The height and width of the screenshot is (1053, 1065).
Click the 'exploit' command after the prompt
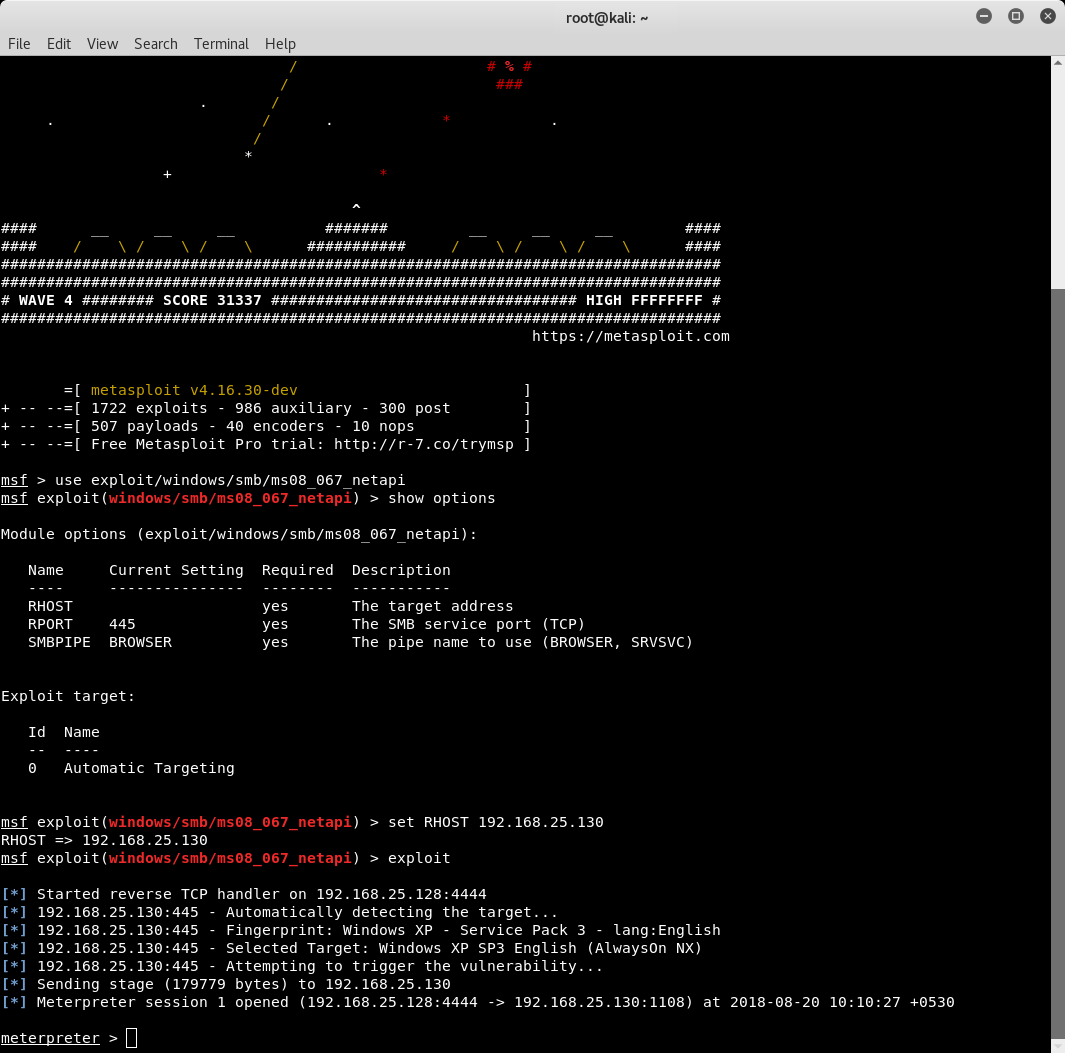(x=419, y=859)
